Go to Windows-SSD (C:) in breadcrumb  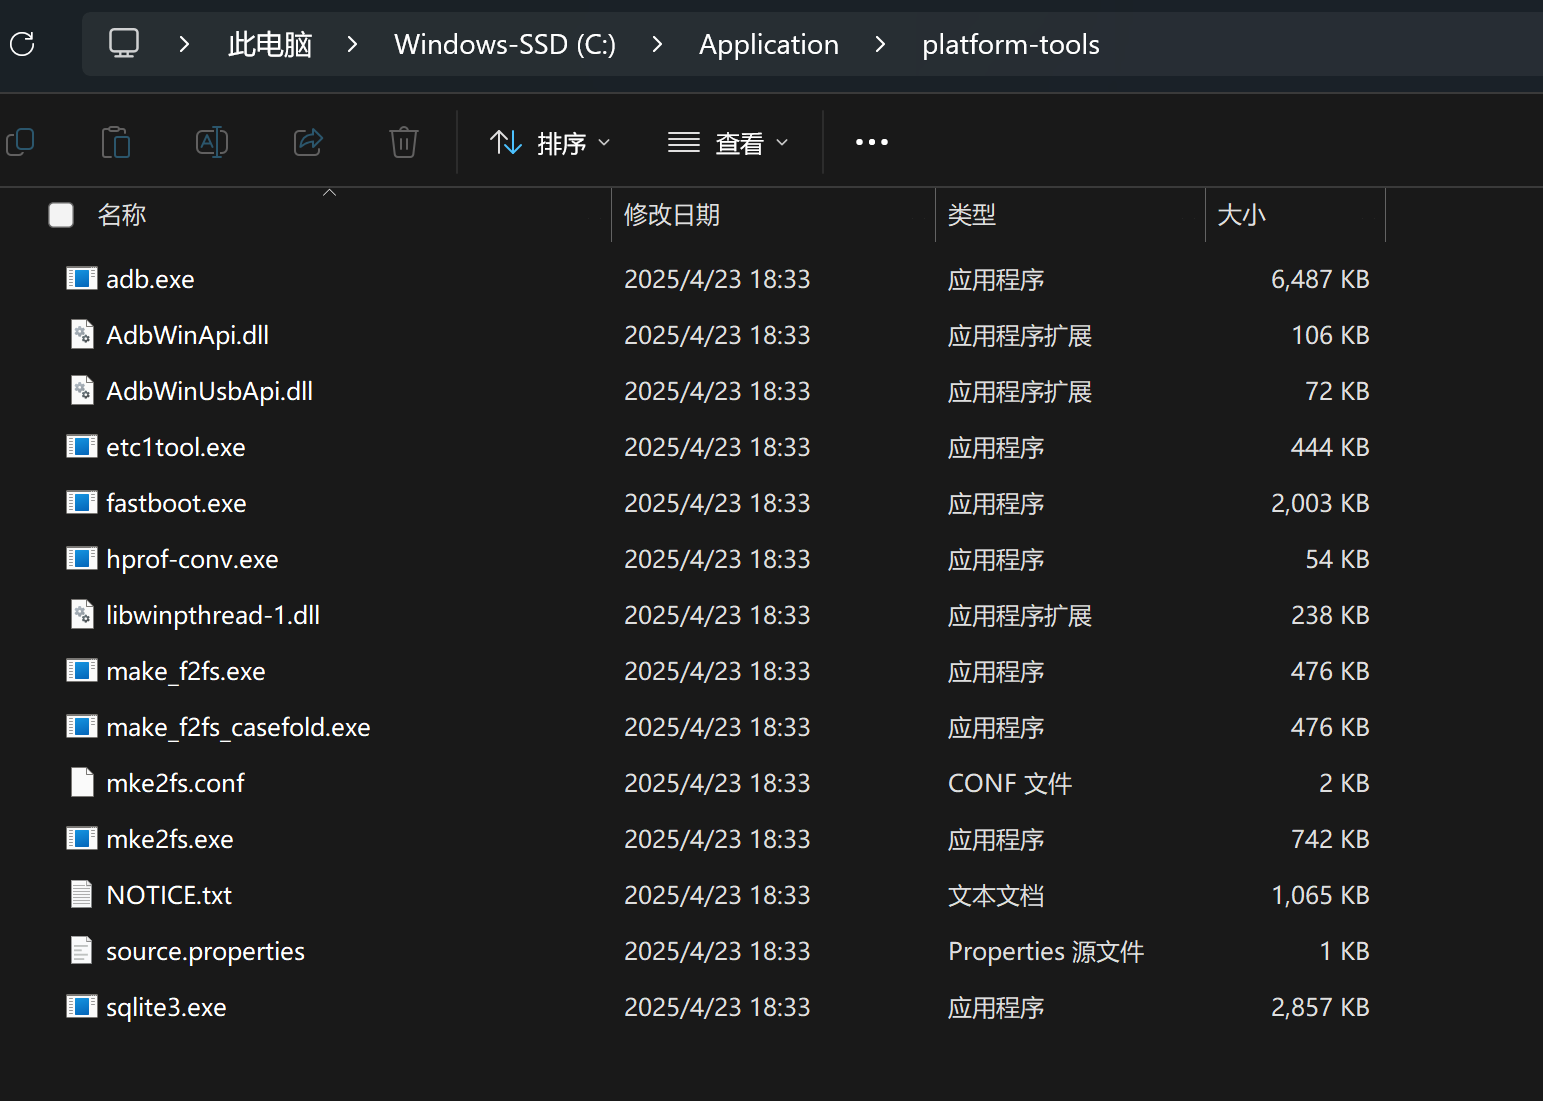pyautogui.click(x=505, y=44)
